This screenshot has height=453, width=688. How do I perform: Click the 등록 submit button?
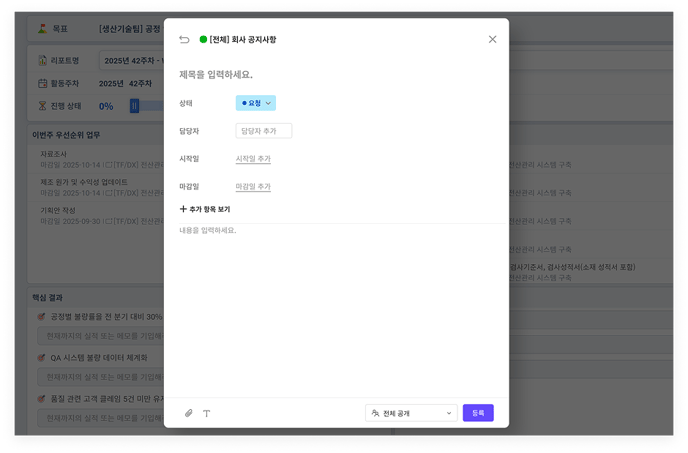coord(478,413)
